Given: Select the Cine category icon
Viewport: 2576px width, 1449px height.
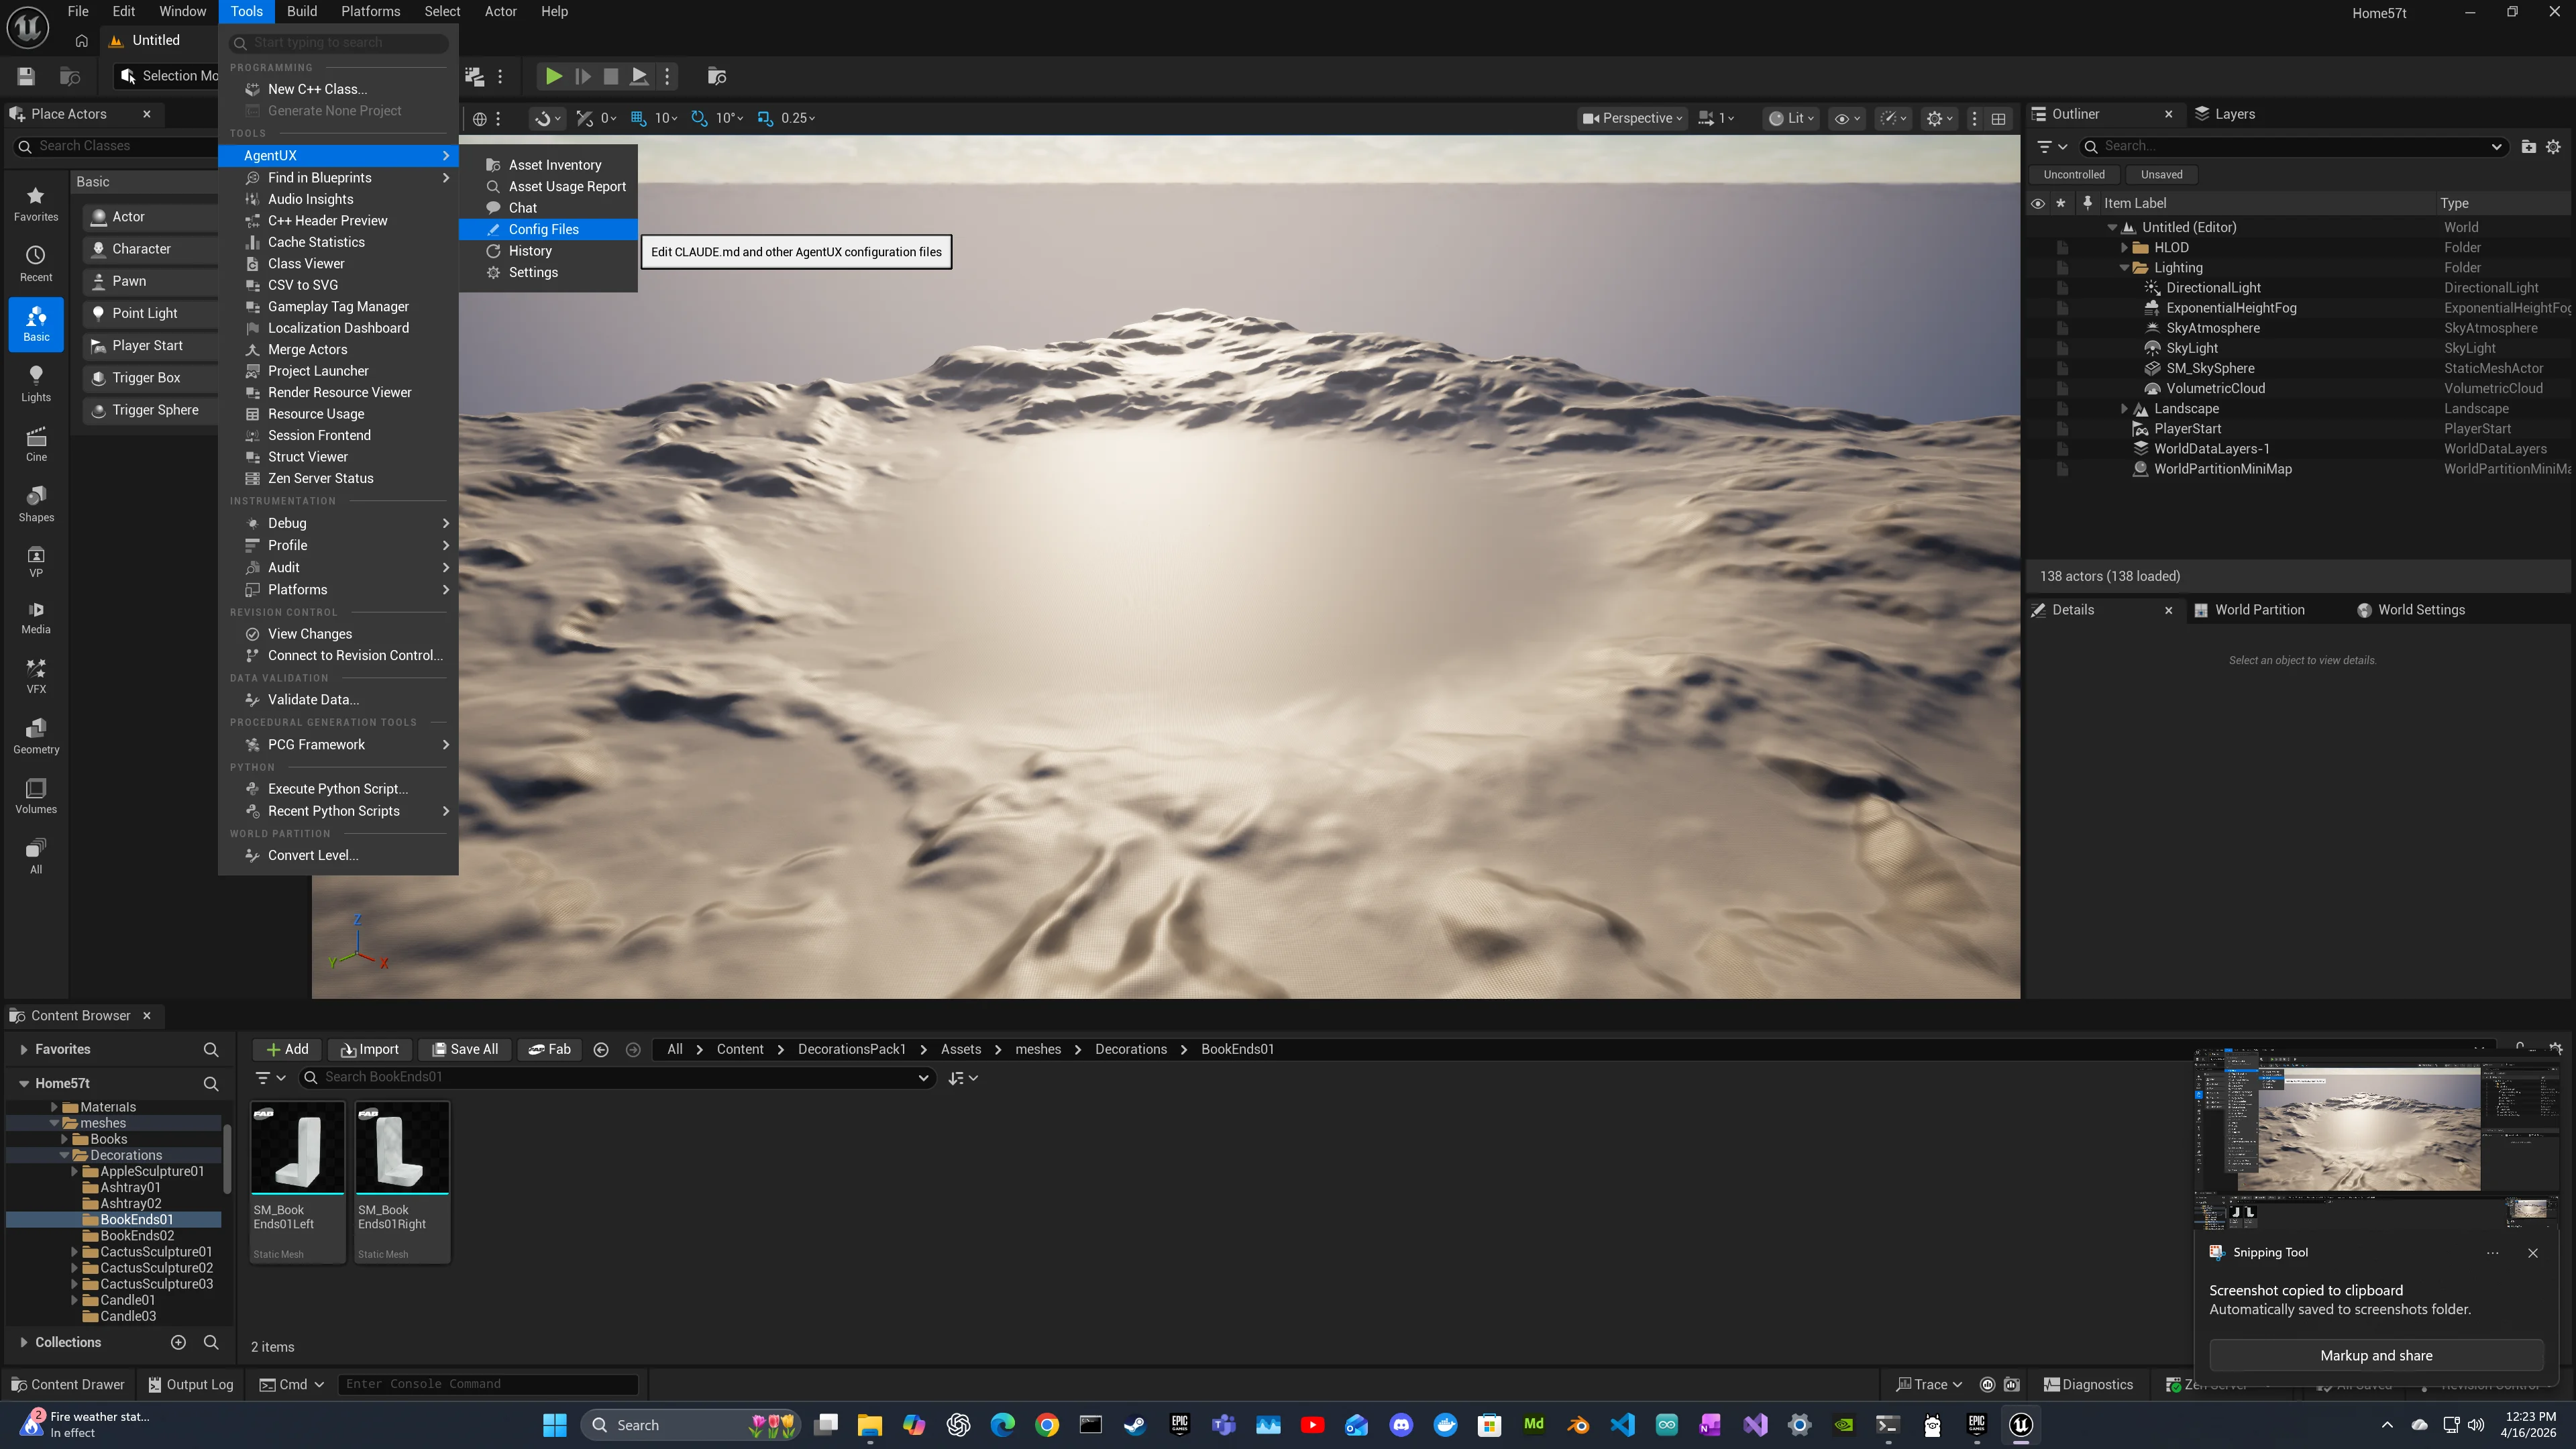Looking at the screenshot, I should point(36,444).
